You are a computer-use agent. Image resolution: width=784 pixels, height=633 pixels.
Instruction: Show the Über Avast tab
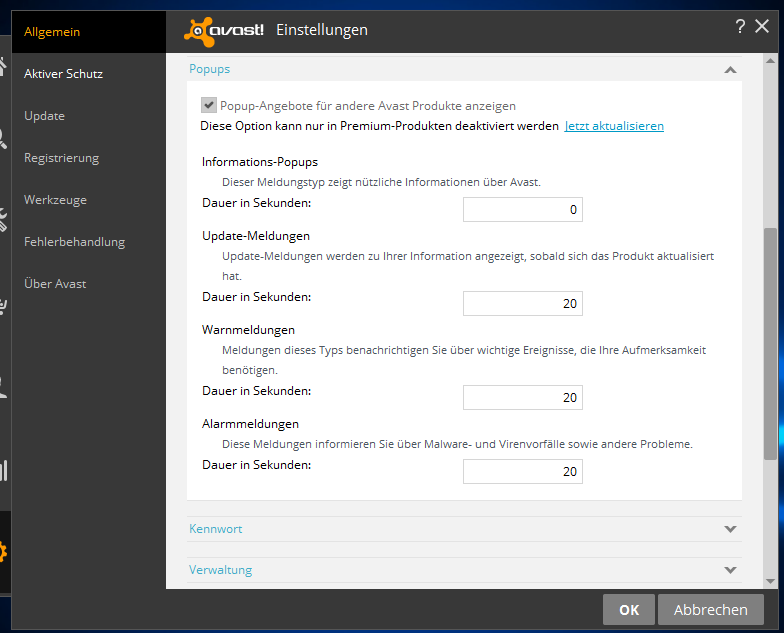(x=89, y=284)
